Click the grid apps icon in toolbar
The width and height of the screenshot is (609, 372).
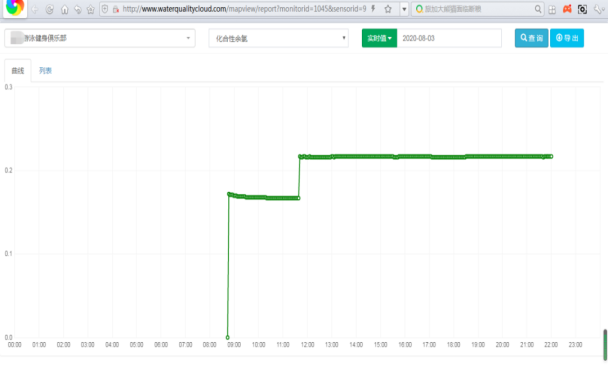[552, 10]
